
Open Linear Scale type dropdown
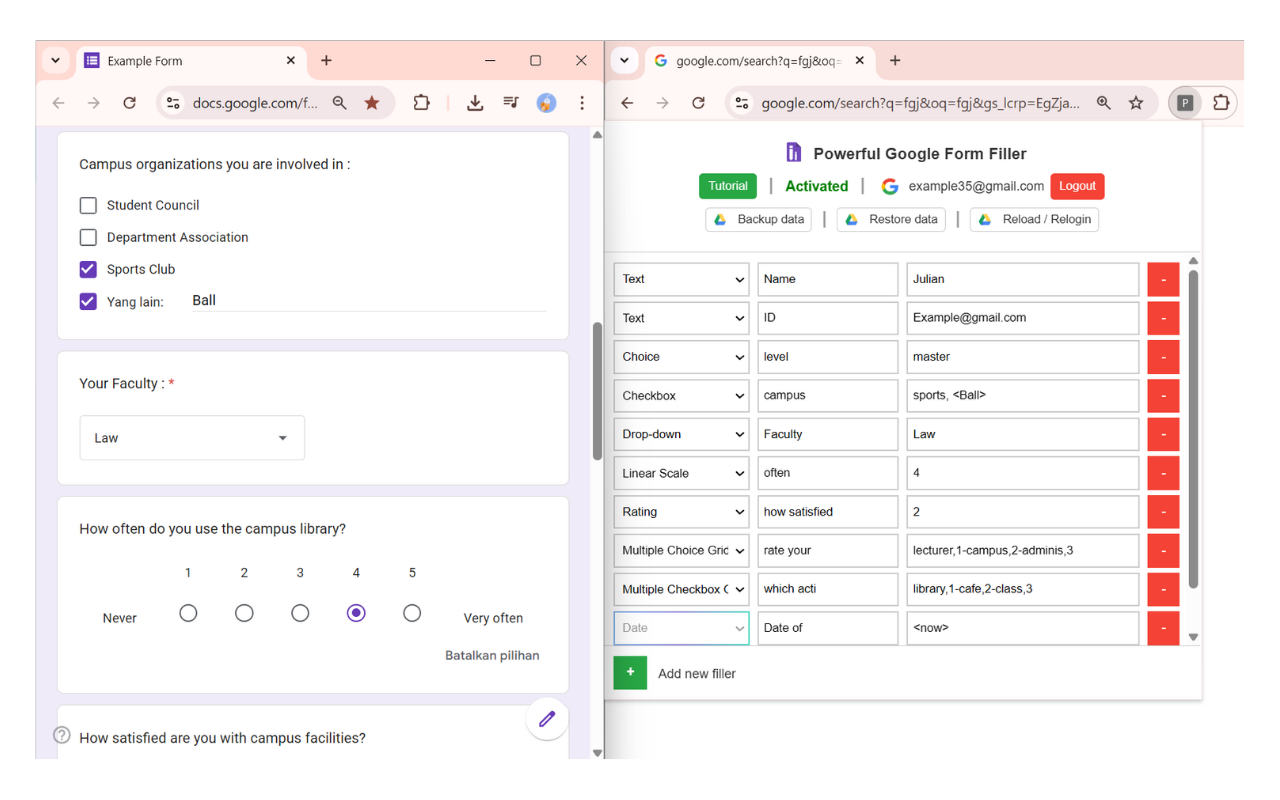coord(681,473)
